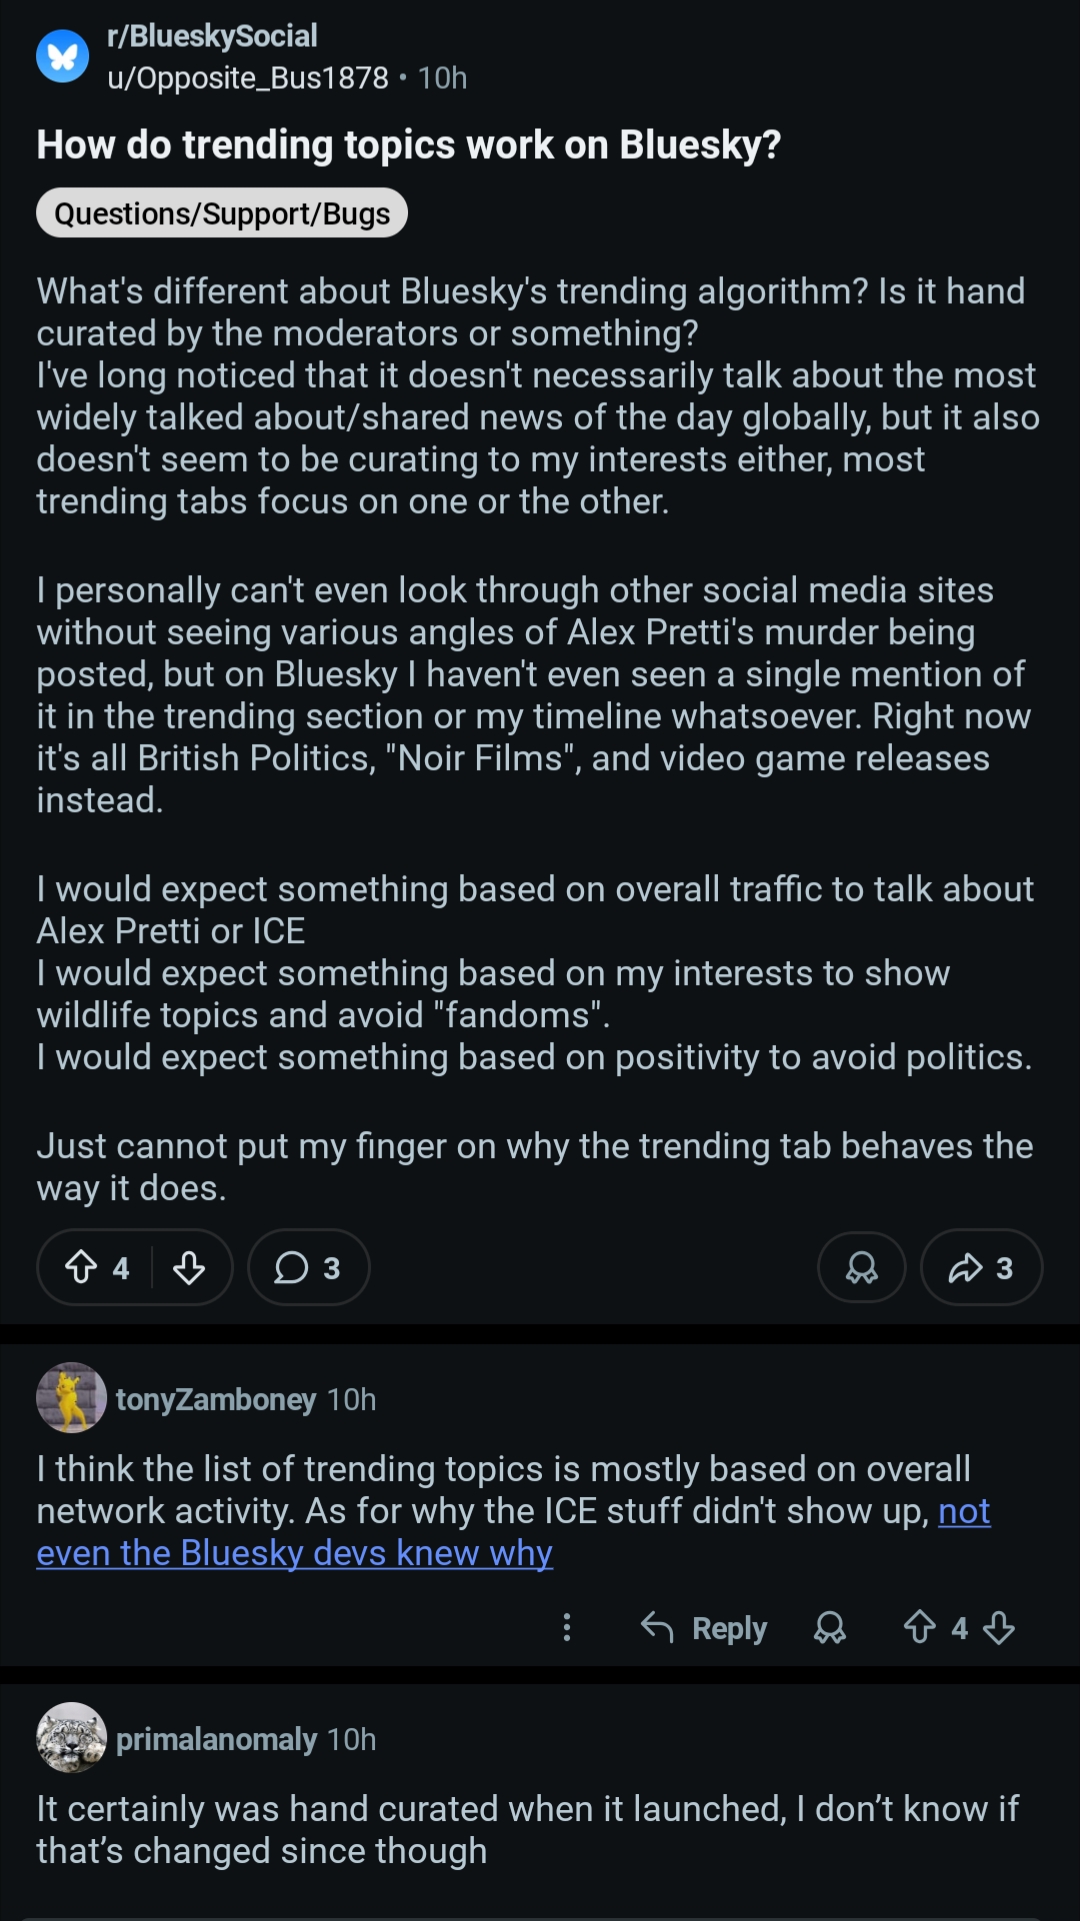
Task: Select the Questions/Support/Bugs flair tag
Action: (x=222, y=214)
